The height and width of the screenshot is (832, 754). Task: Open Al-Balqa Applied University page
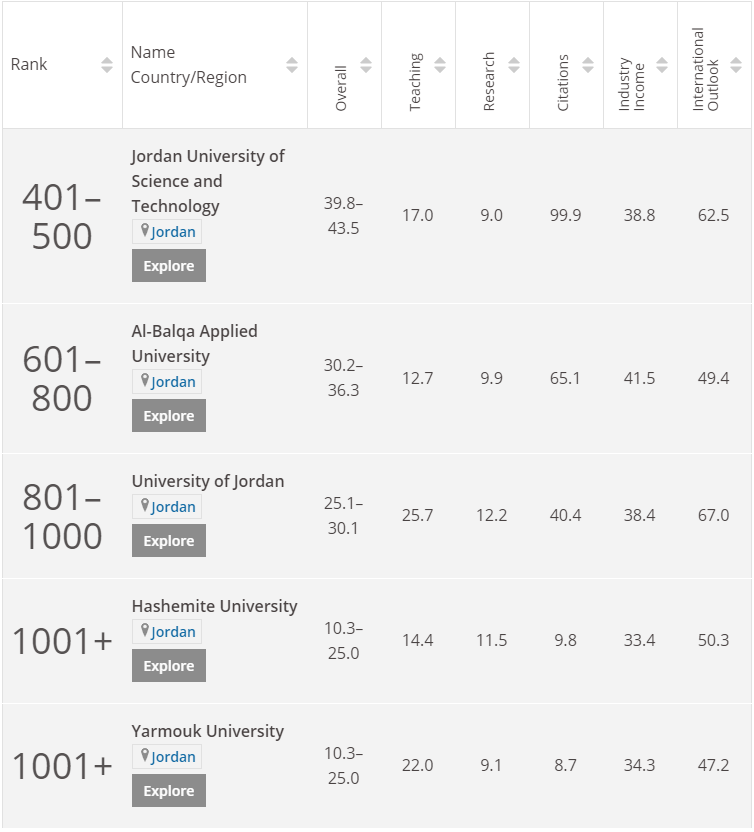[x=194, y=343]
